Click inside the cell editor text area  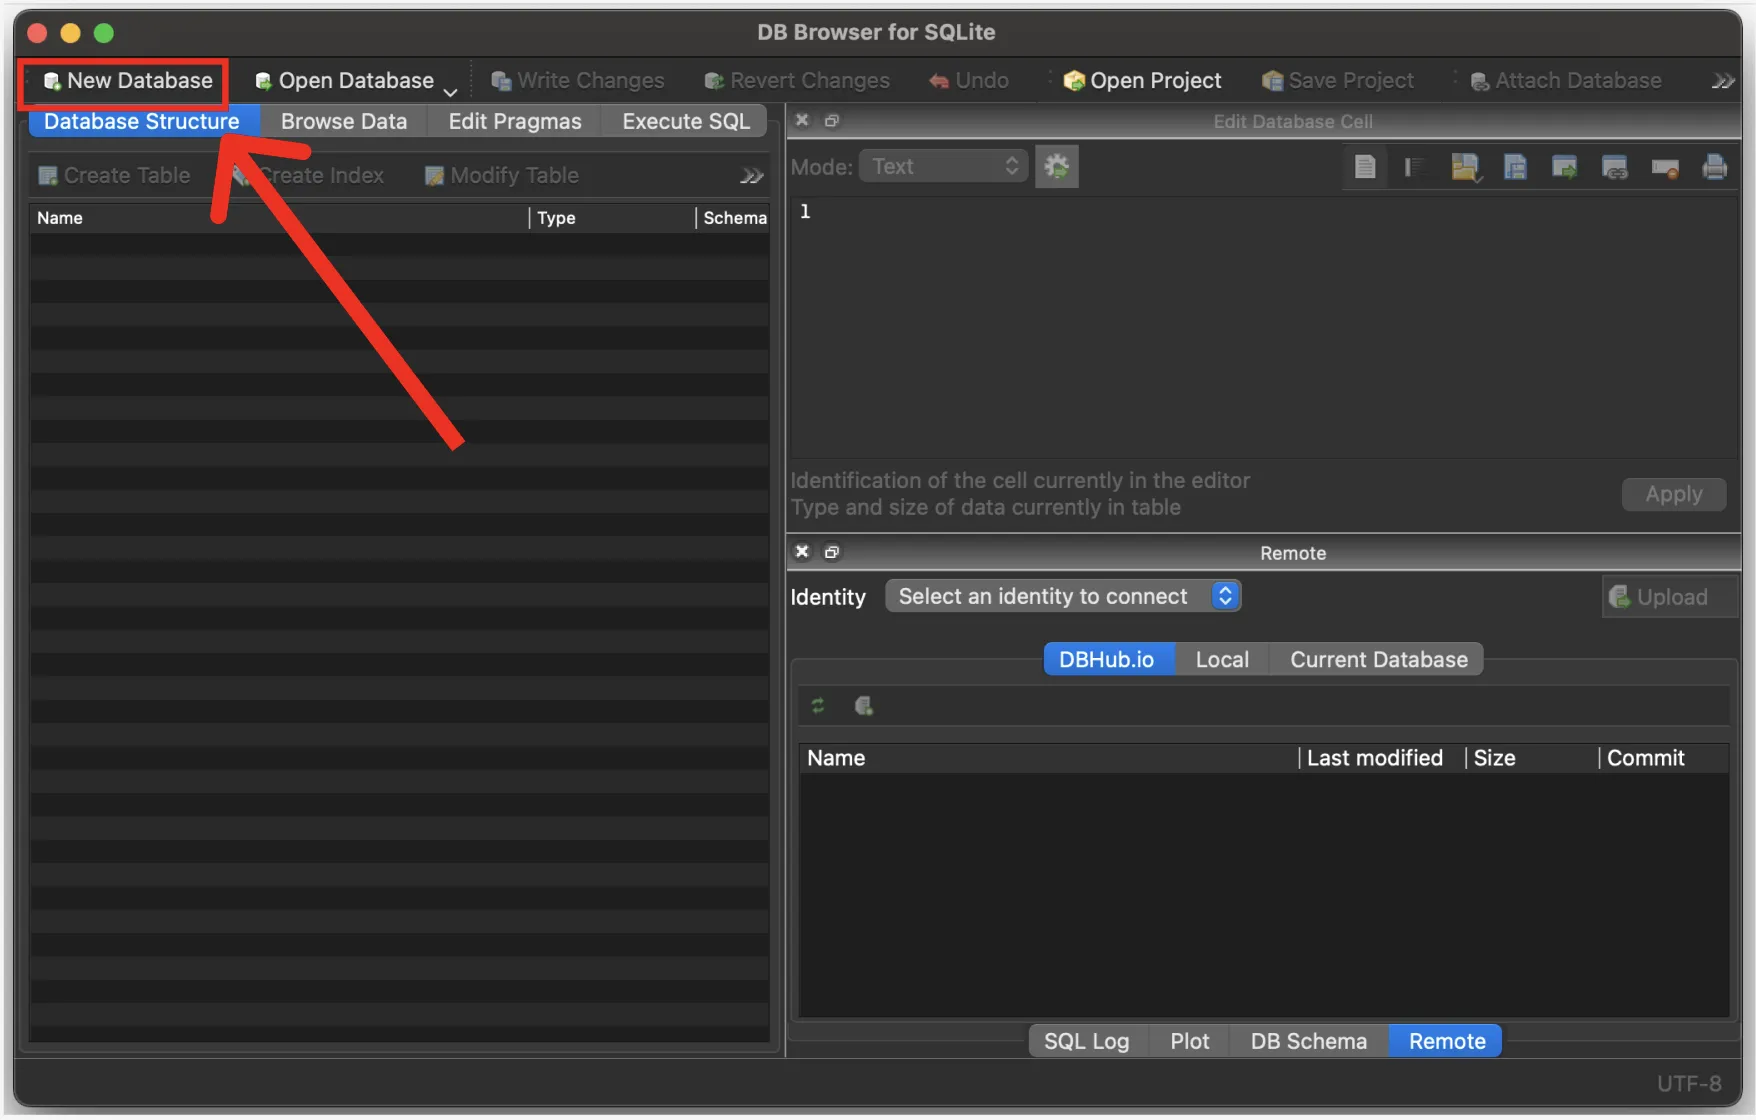coord(1260,330)
